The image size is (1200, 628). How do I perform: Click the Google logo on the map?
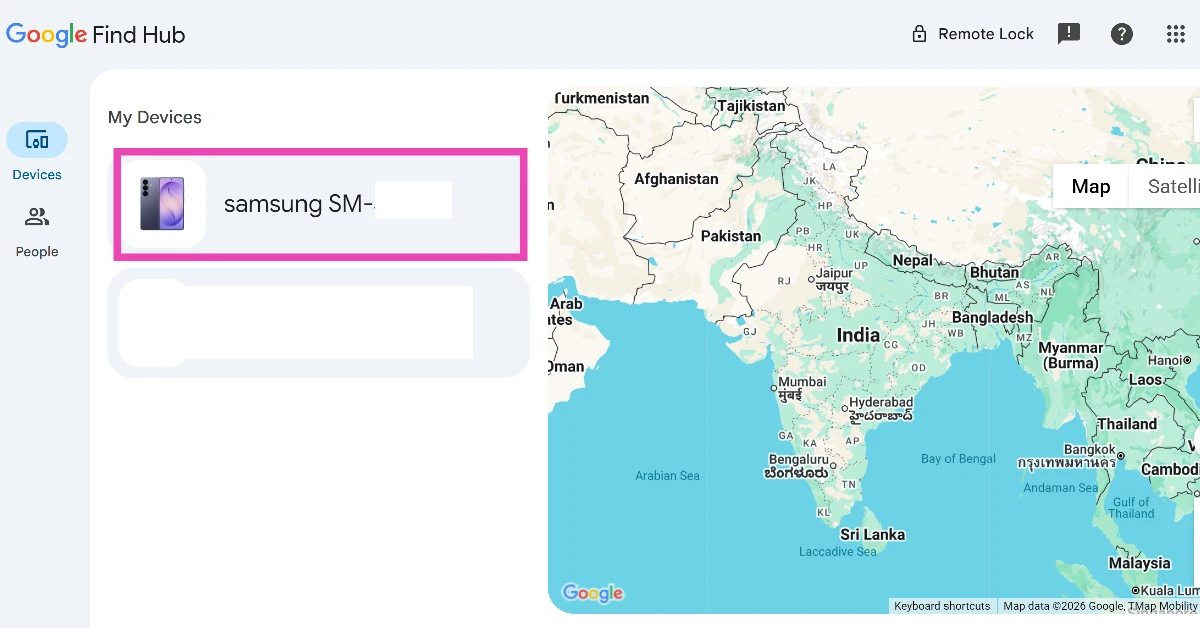[593, 593]
